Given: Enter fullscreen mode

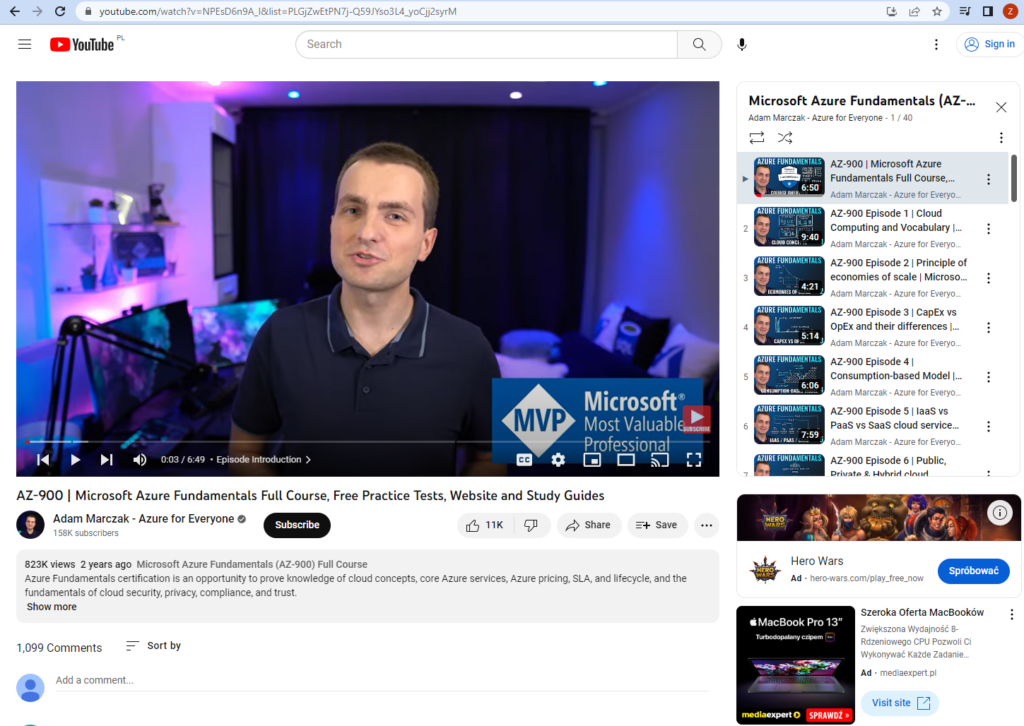Looking at the screenshot, I should coord(694,460).
